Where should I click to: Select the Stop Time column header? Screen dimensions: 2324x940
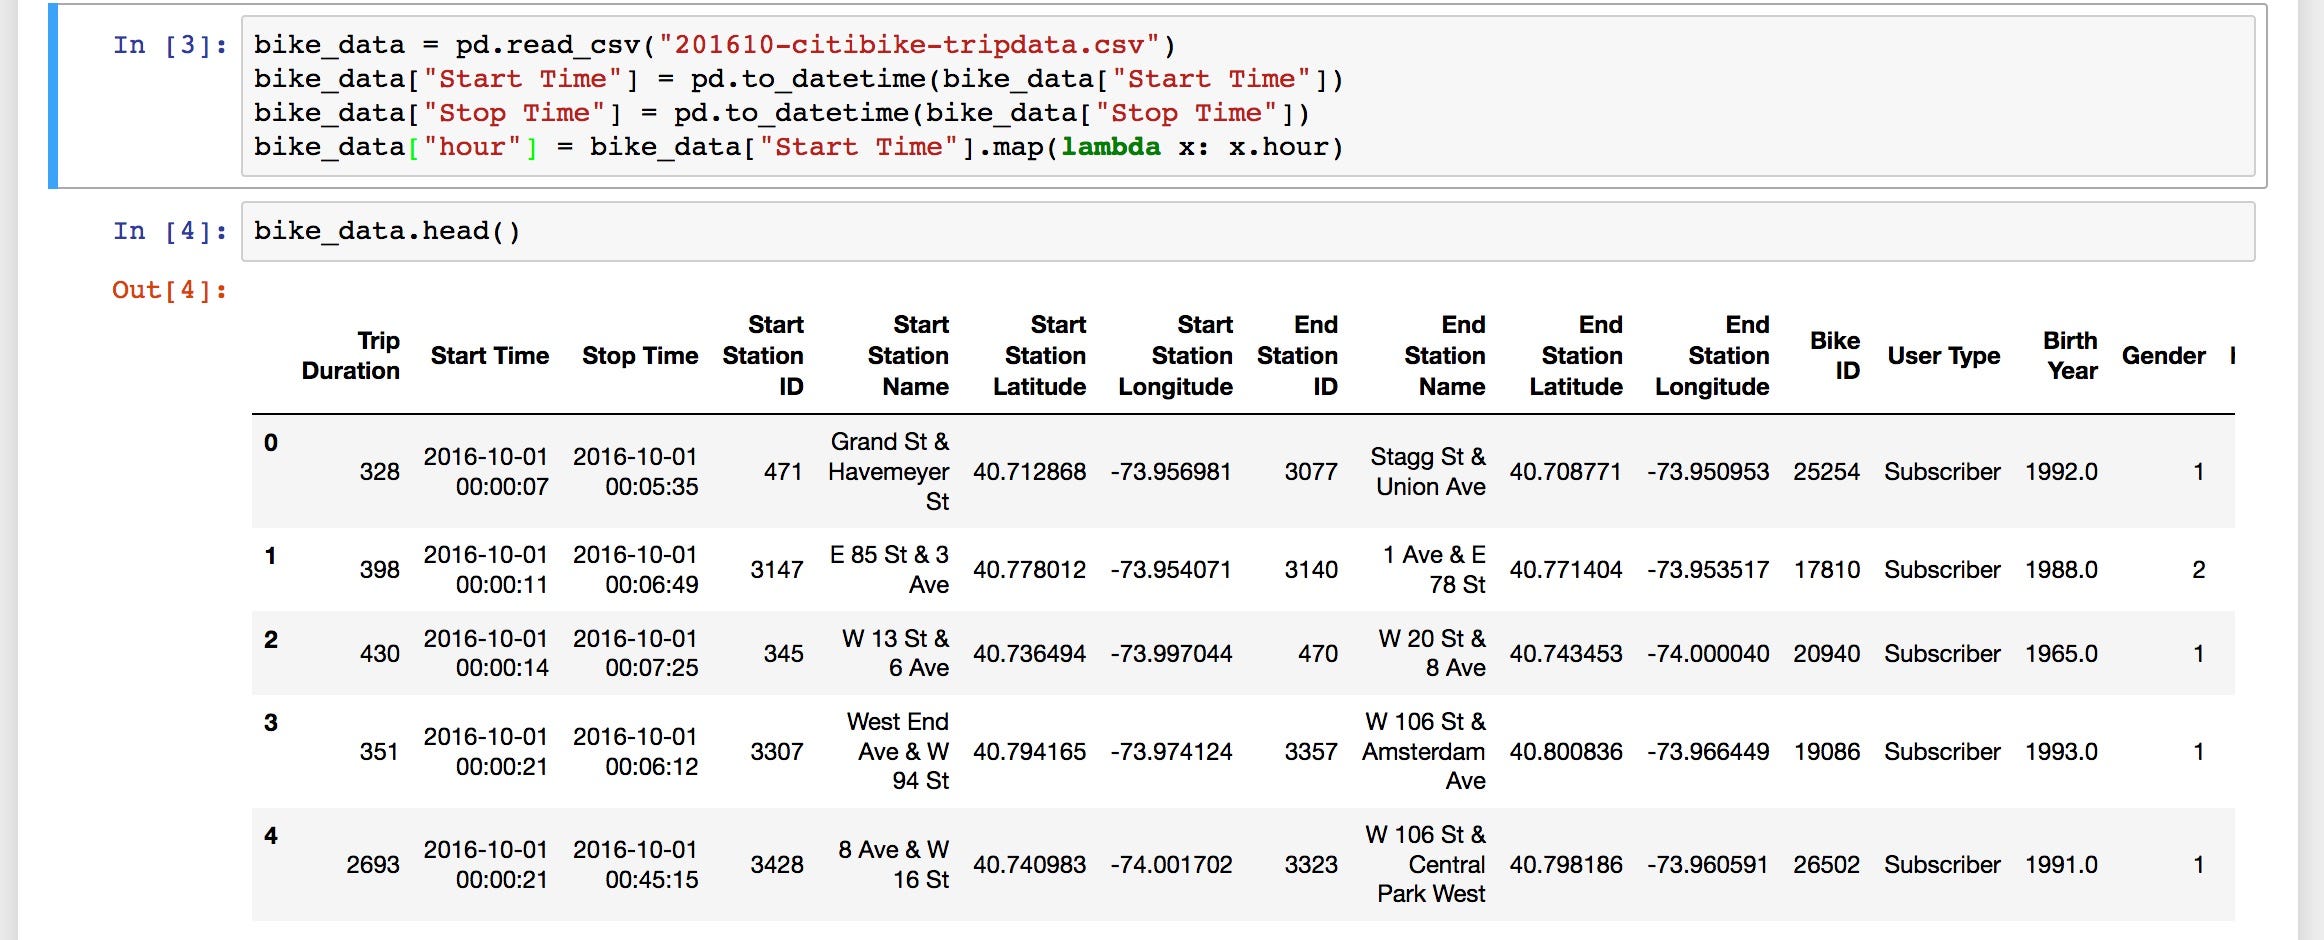click(640, 356)
